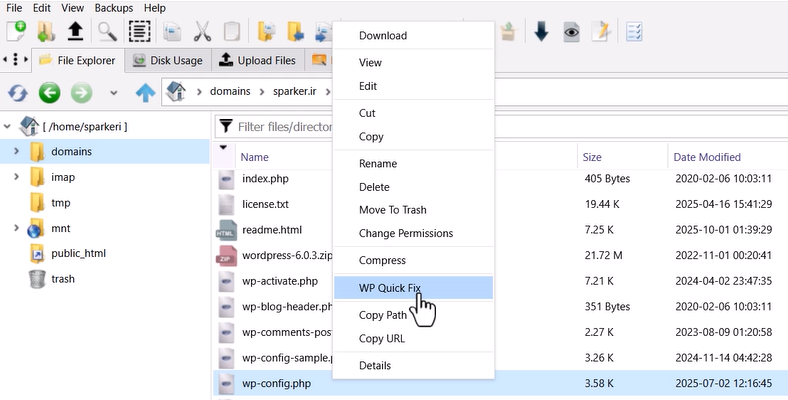
Task: Click the Download dark arrow toolbar icon
Action: (x=541, y=31)
